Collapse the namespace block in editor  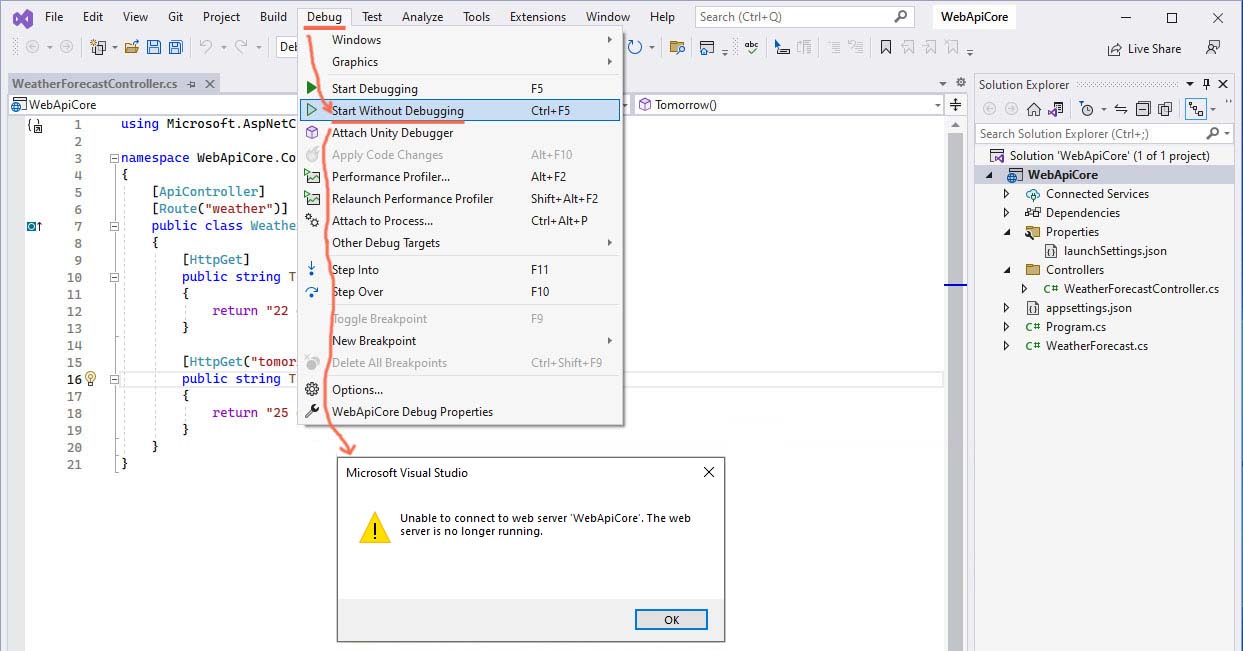coord(114,158)
